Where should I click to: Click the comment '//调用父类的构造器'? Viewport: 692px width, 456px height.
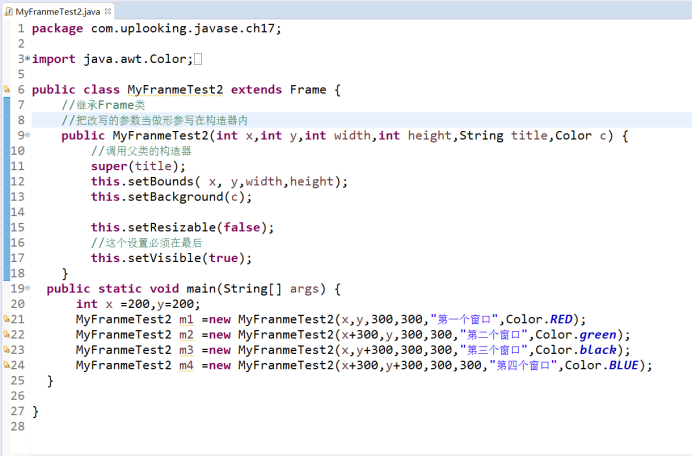(141, 151)
